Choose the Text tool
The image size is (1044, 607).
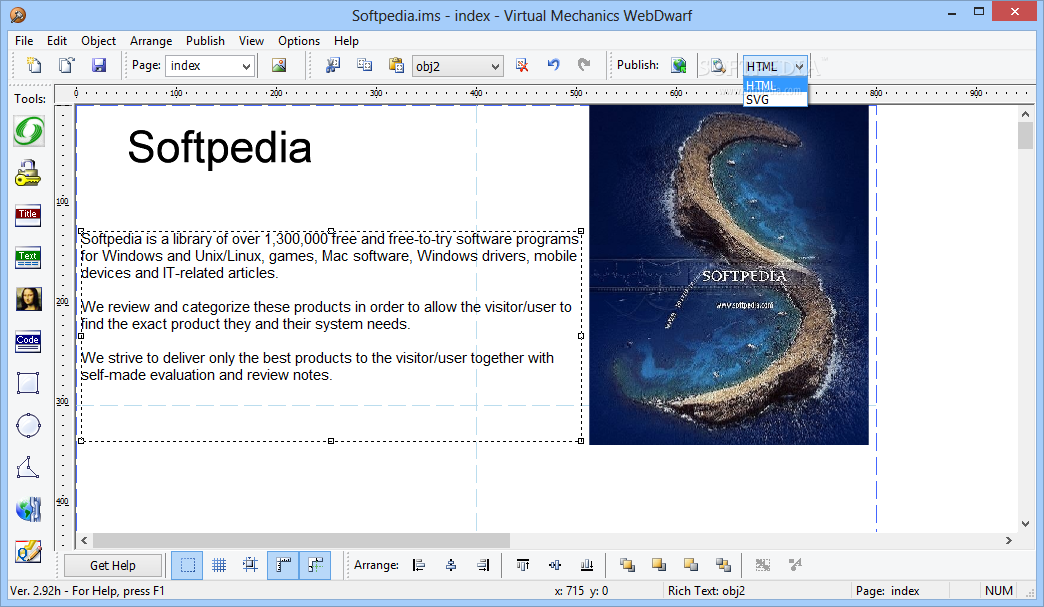[28, 258]
